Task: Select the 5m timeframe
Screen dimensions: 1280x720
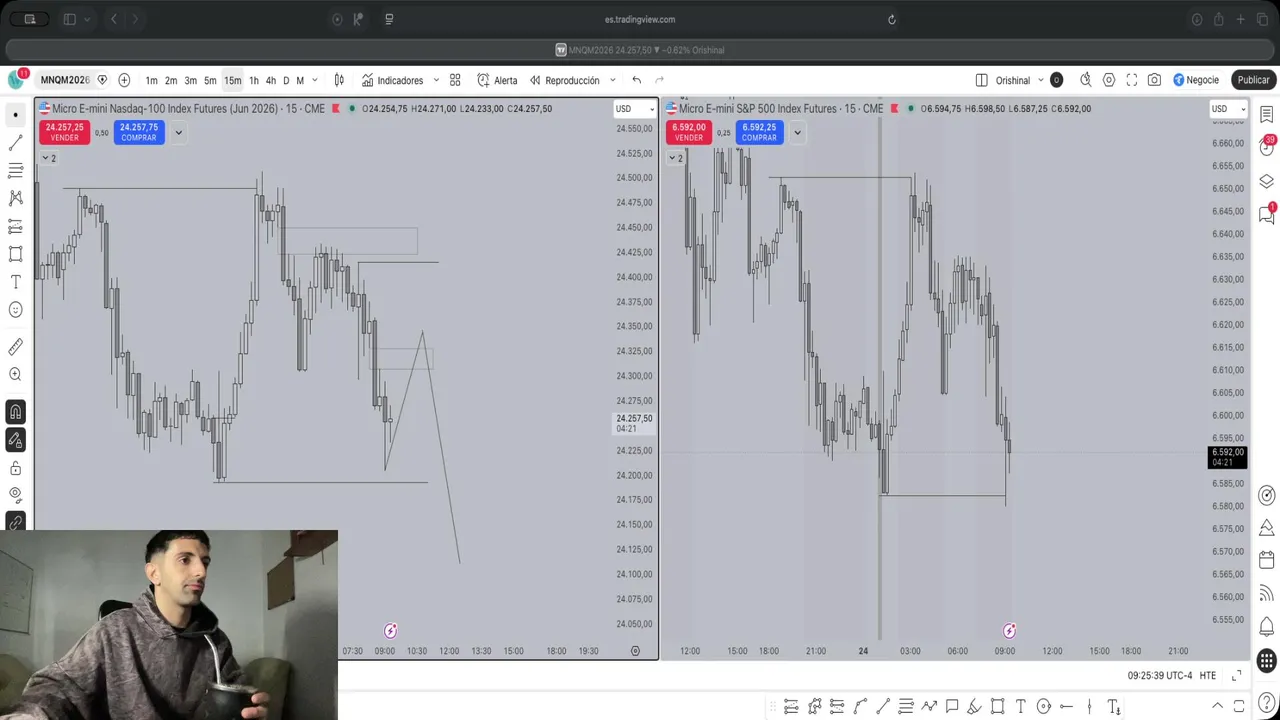Action: (x=210, y=80)
